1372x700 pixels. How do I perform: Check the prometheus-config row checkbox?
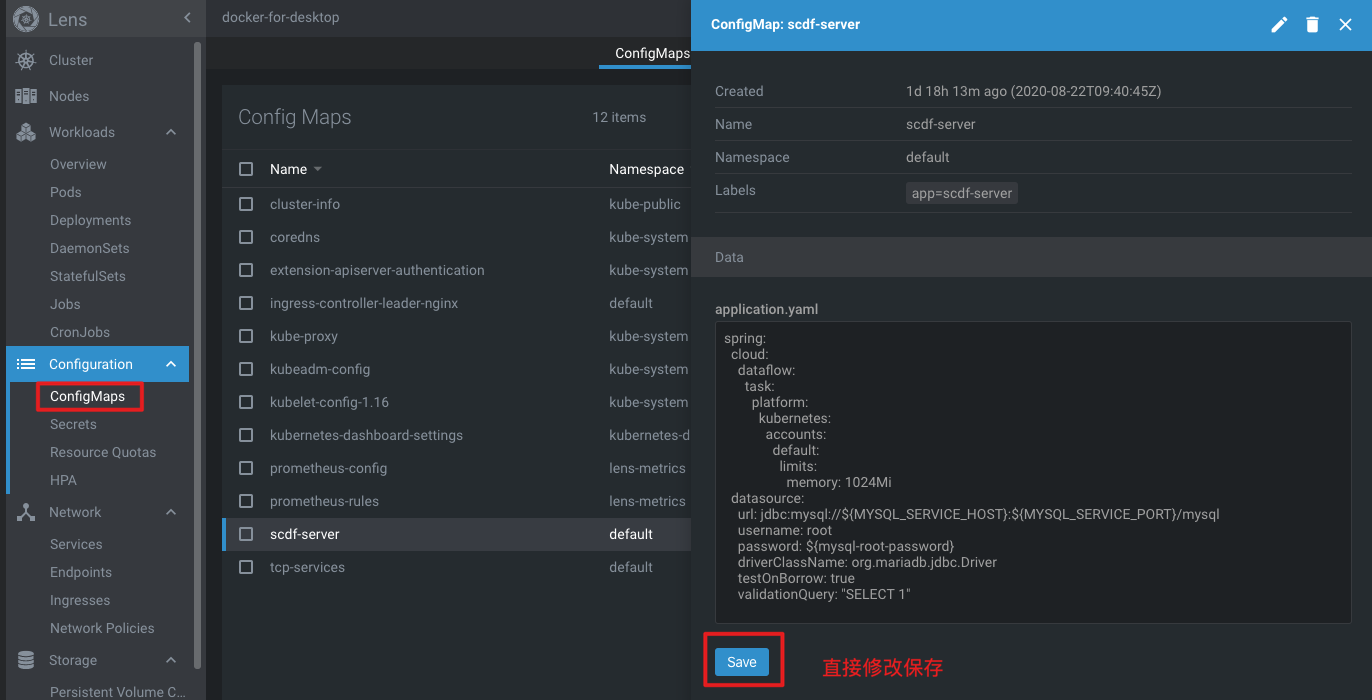[246, 468]
